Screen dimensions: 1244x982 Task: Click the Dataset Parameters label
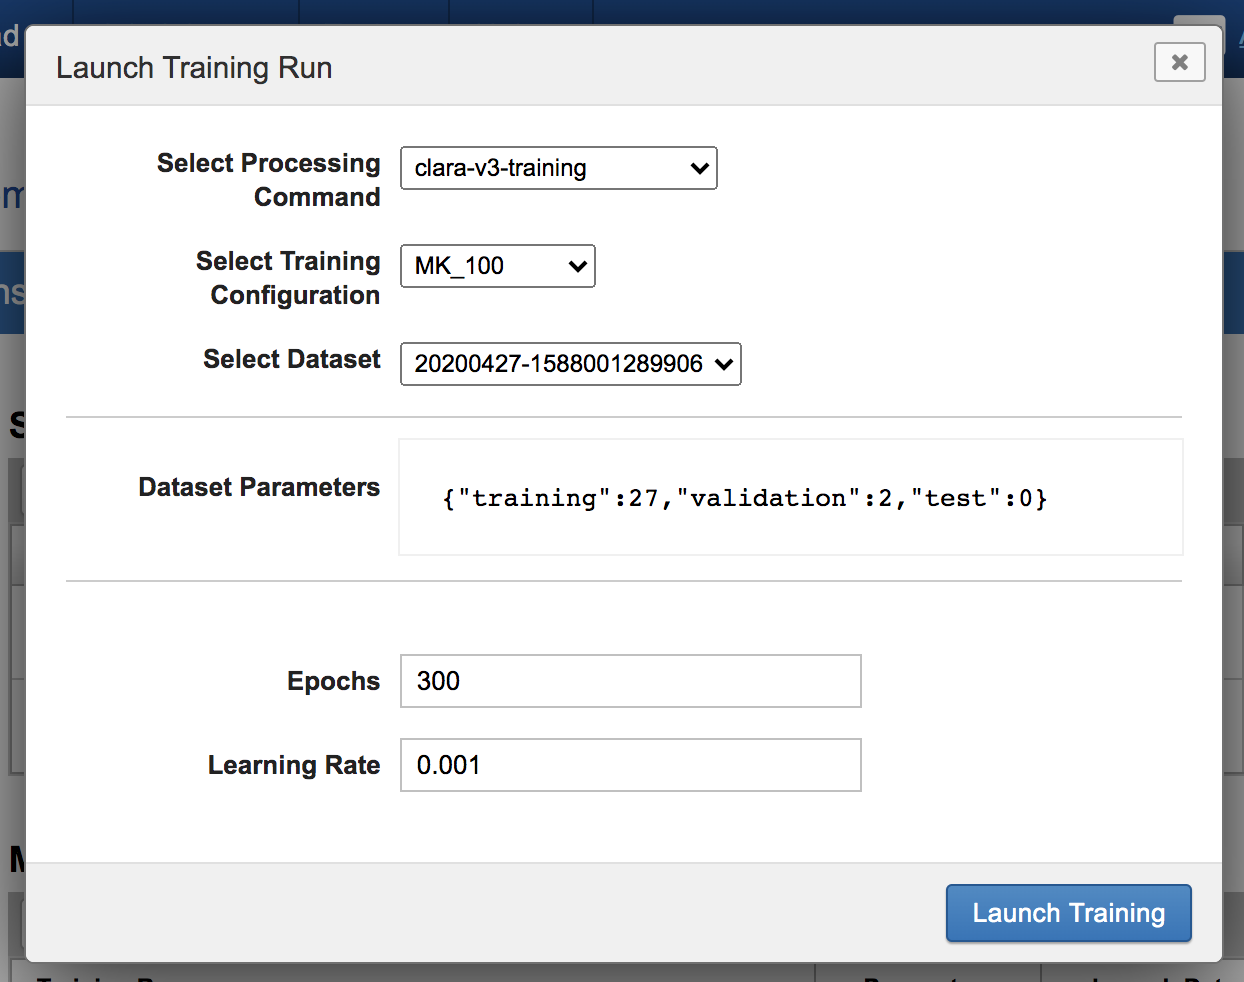coord(259,487)
